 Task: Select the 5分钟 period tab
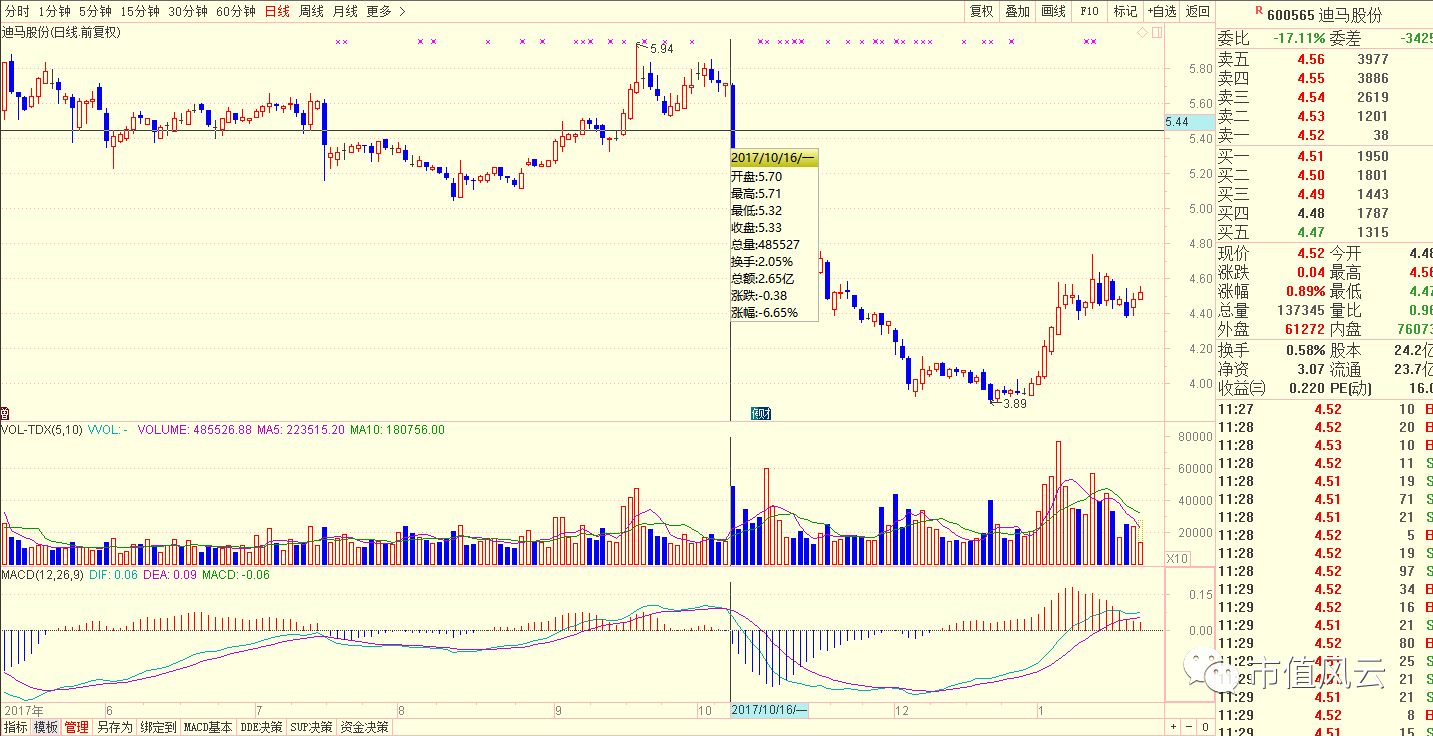tap(95, 11)
